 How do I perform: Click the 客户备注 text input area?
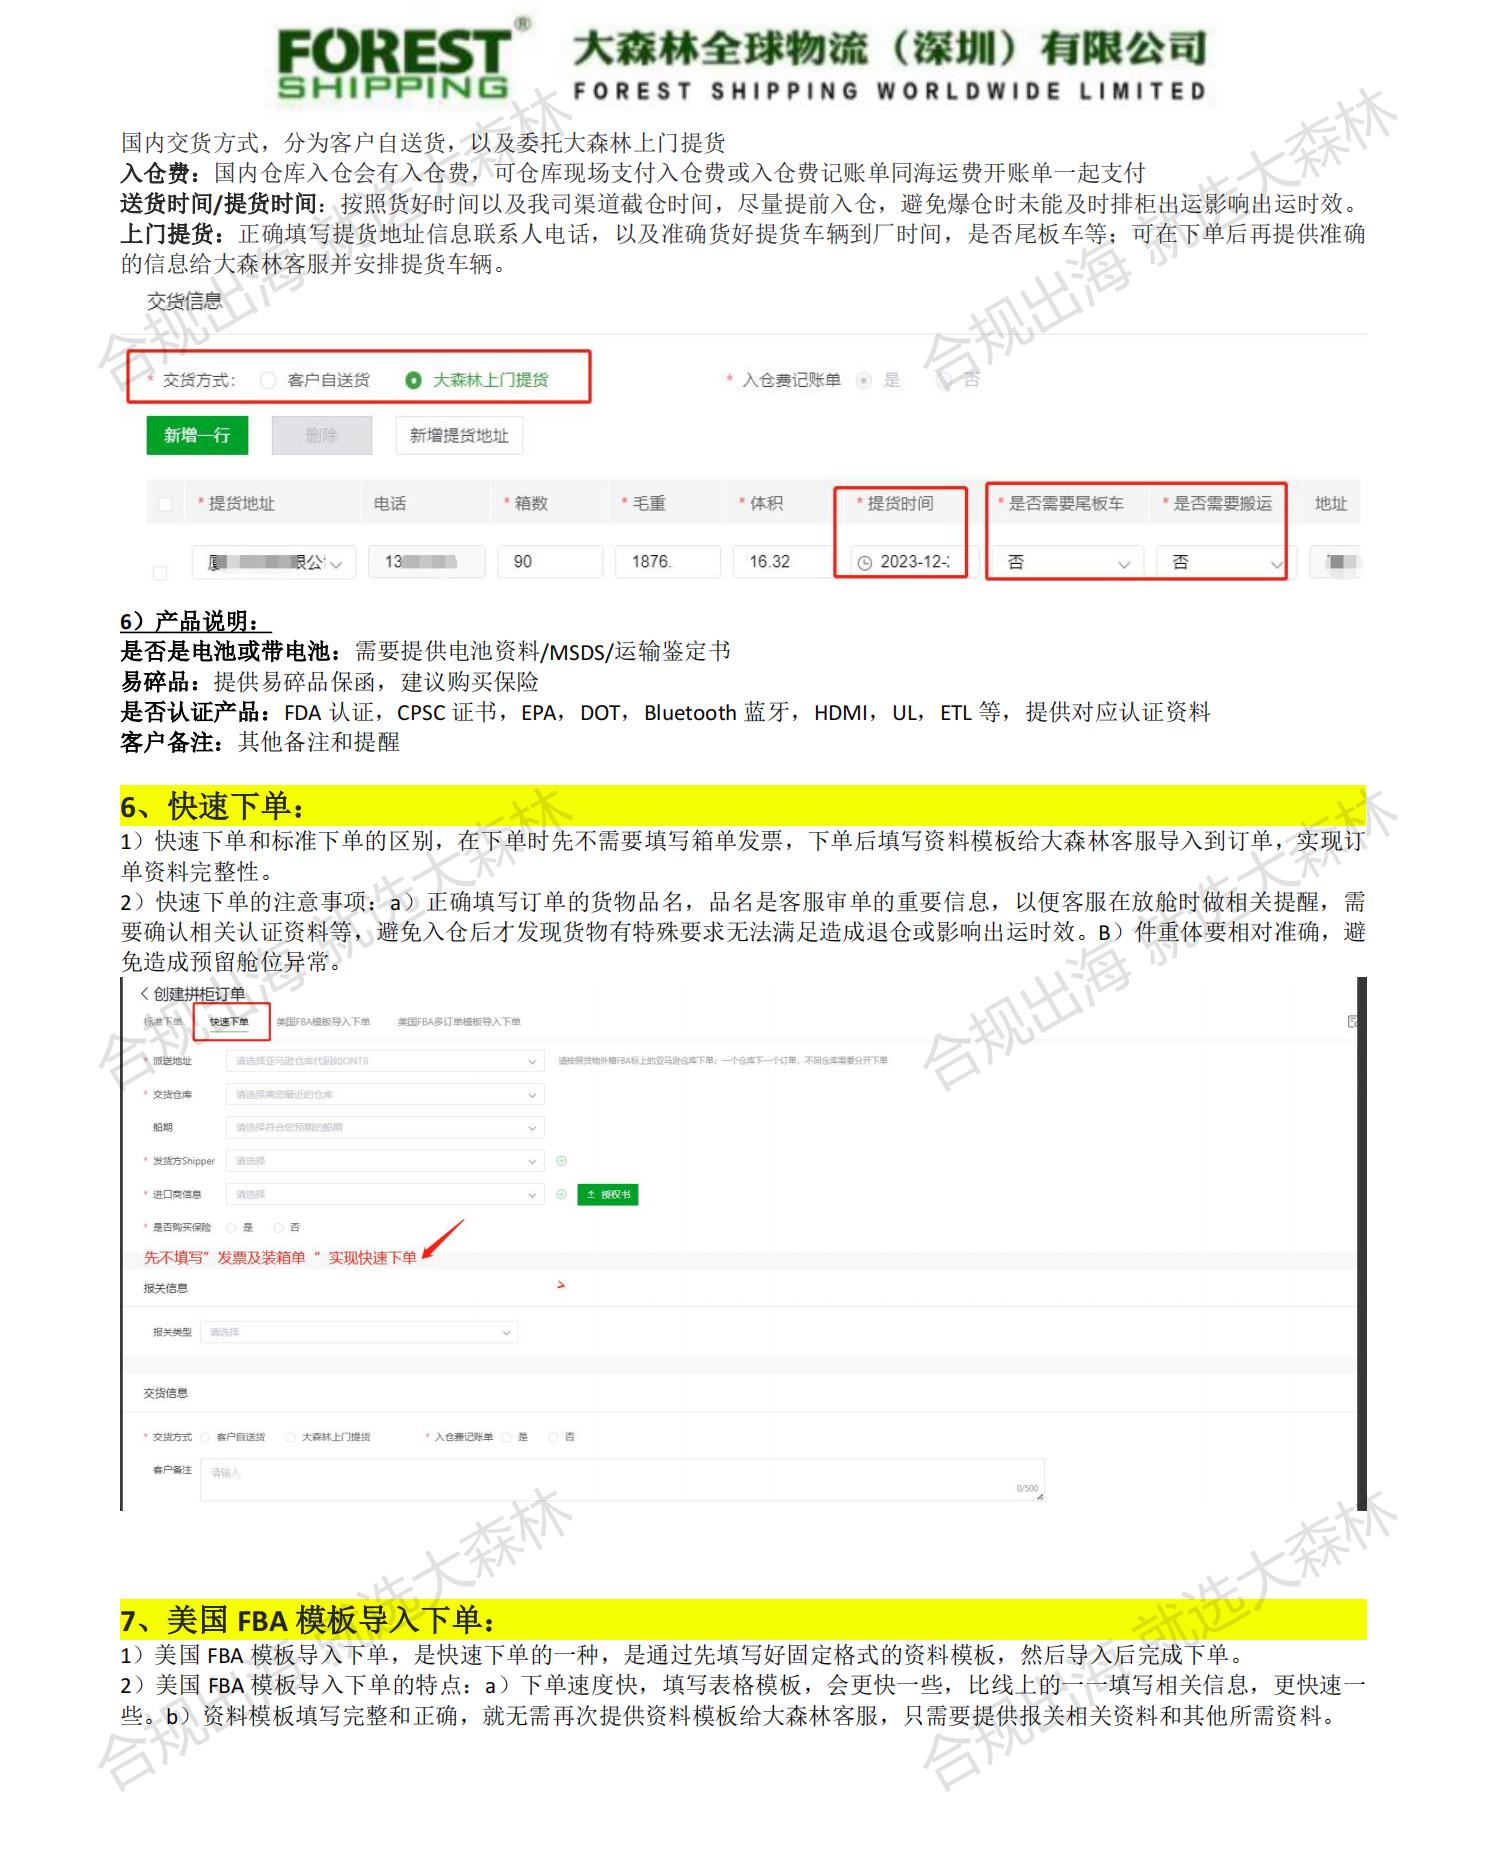(620, 1479)
